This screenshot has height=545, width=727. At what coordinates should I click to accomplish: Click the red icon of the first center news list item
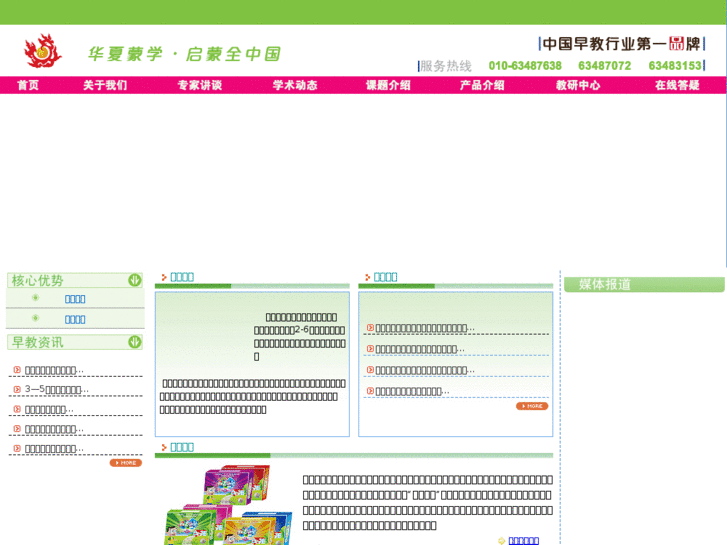(370, 327)
